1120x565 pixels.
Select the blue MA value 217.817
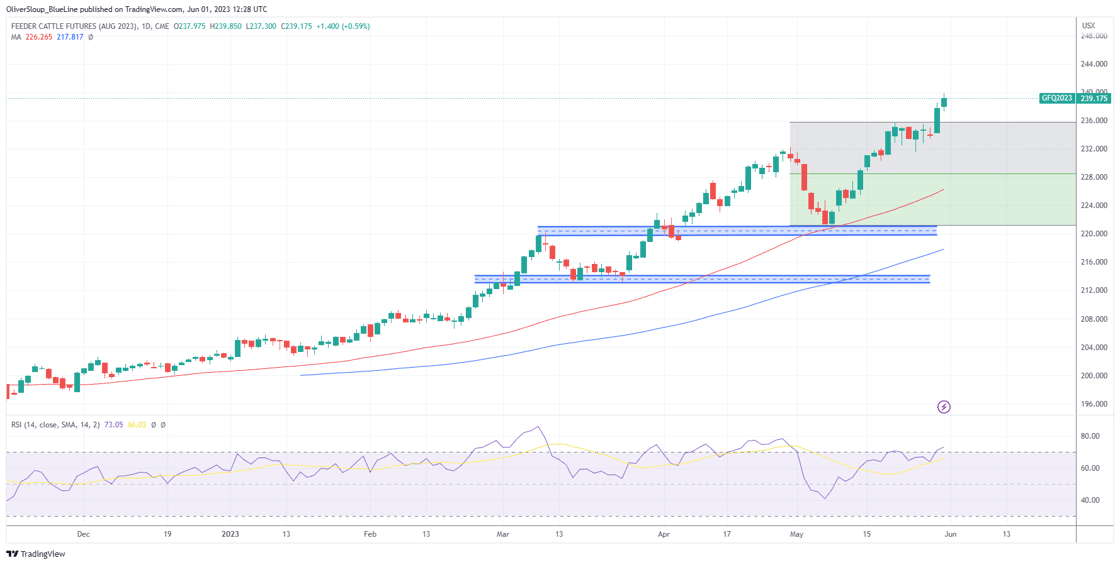(x=69, y=36)
